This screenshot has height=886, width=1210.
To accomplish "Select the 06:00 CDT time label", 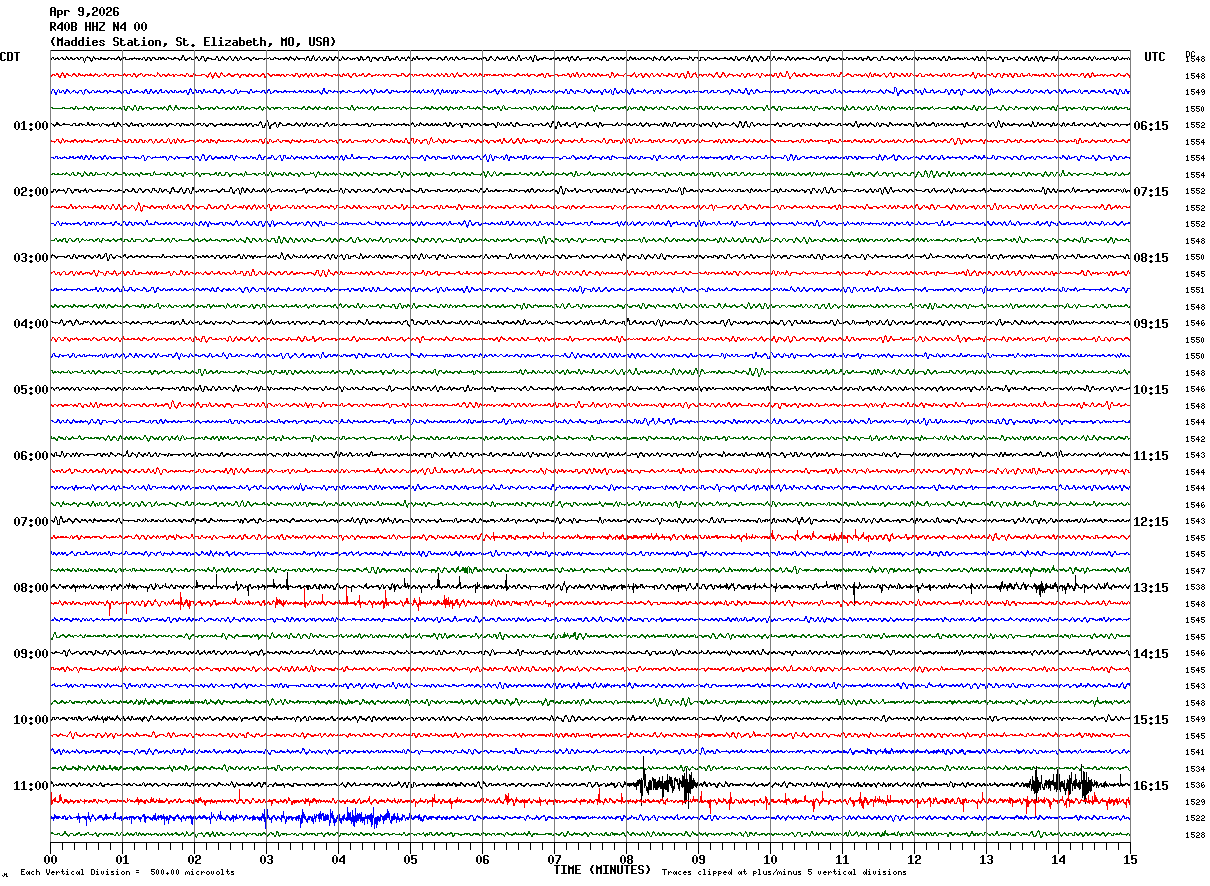I will click(31, 456).
